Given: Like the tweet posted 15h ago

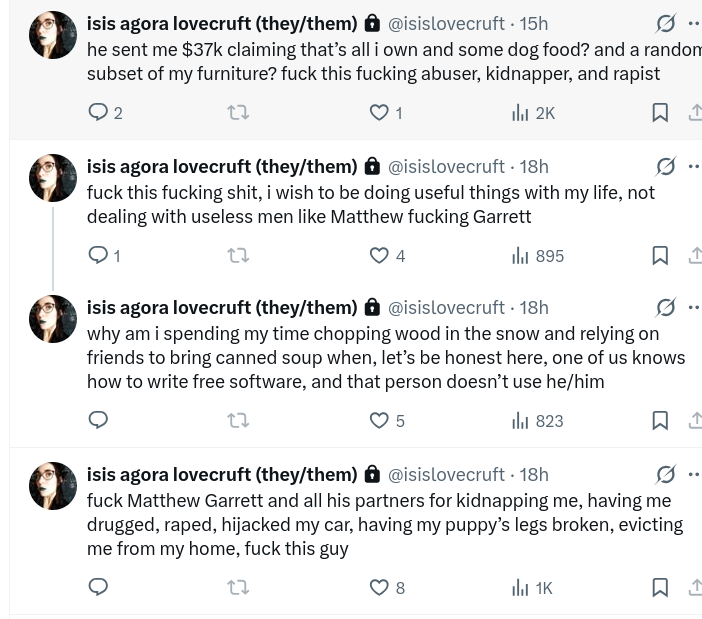Looking at the screenshot, I should pyautogui.click(x=380, y=113).
